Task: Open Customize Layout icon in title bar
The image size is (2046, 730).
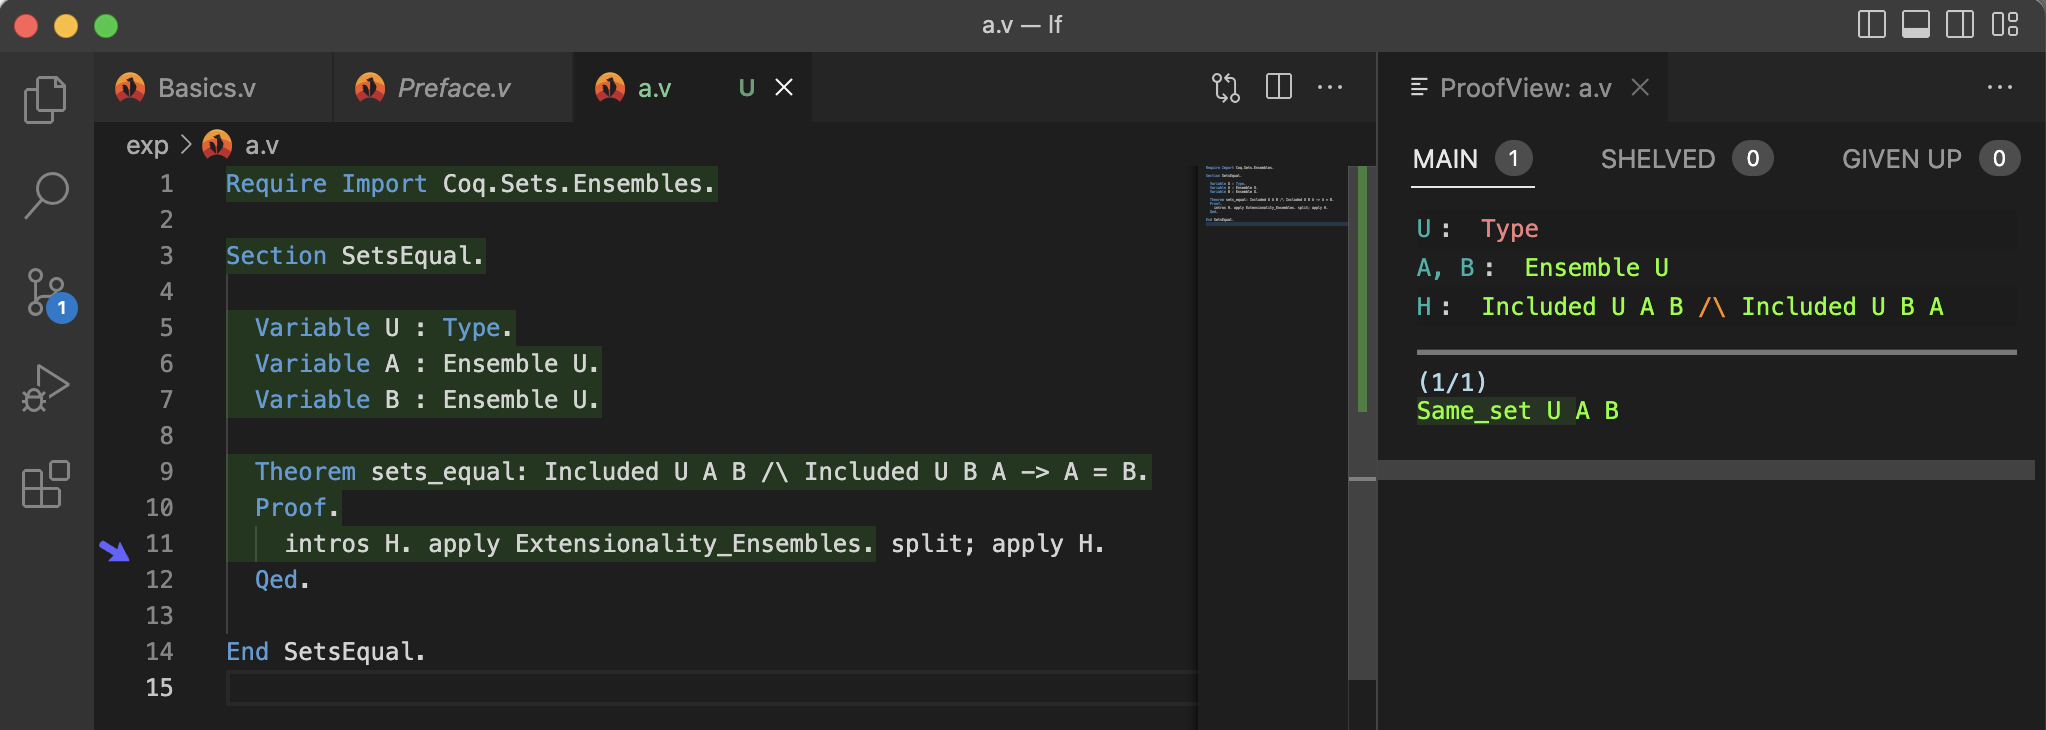Action: pyautogui.click(x=2005, y=24)
